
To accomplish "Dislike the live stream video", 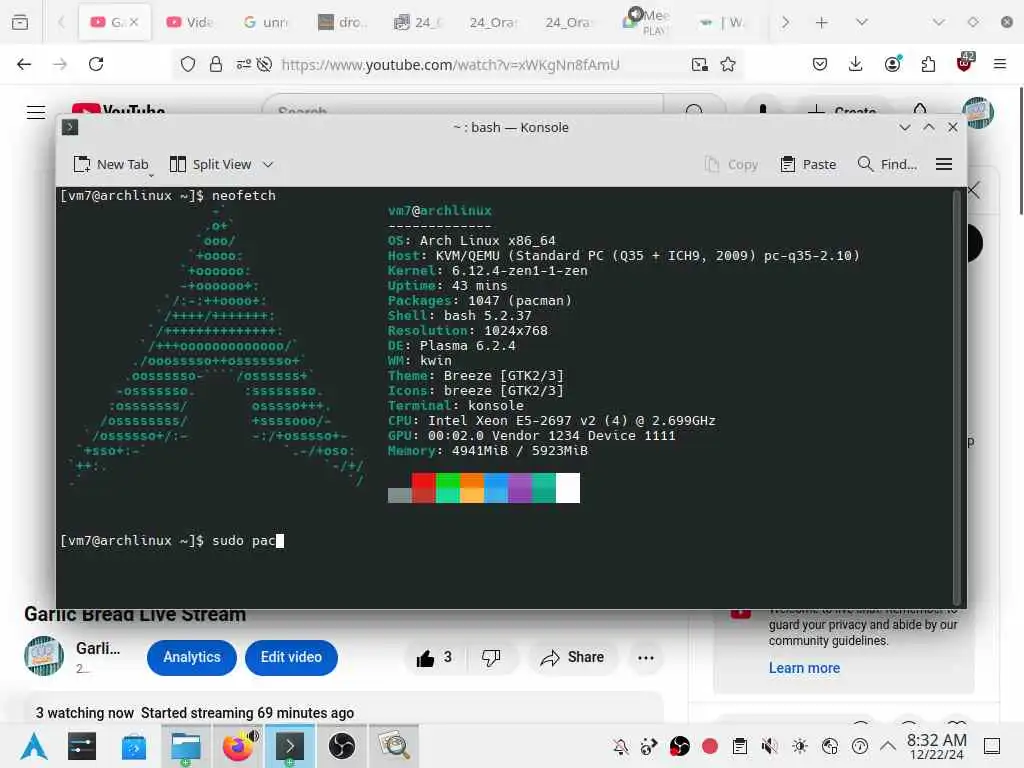I will [x=491, y=658].
